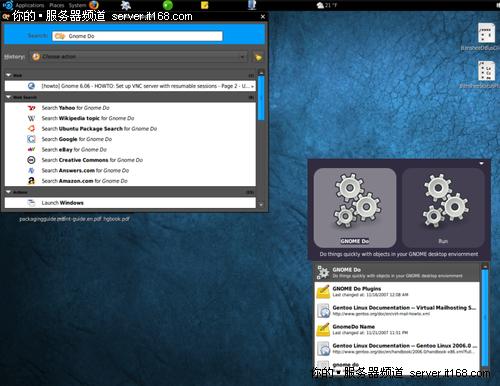The image size is (500, 386).
Task: Select the Run action gears pane
Action: click(x=443, y=207)
